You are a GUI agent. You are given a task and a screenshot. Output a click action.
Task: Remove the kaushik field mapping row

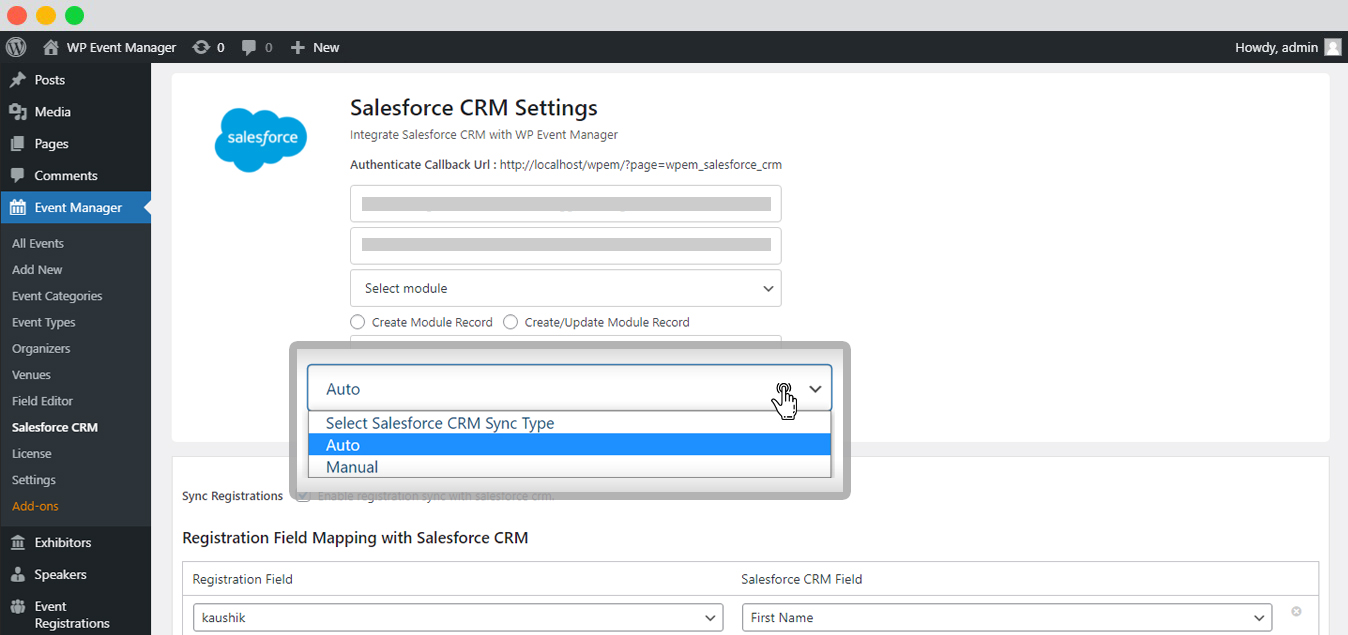[x=1296, y=611]
